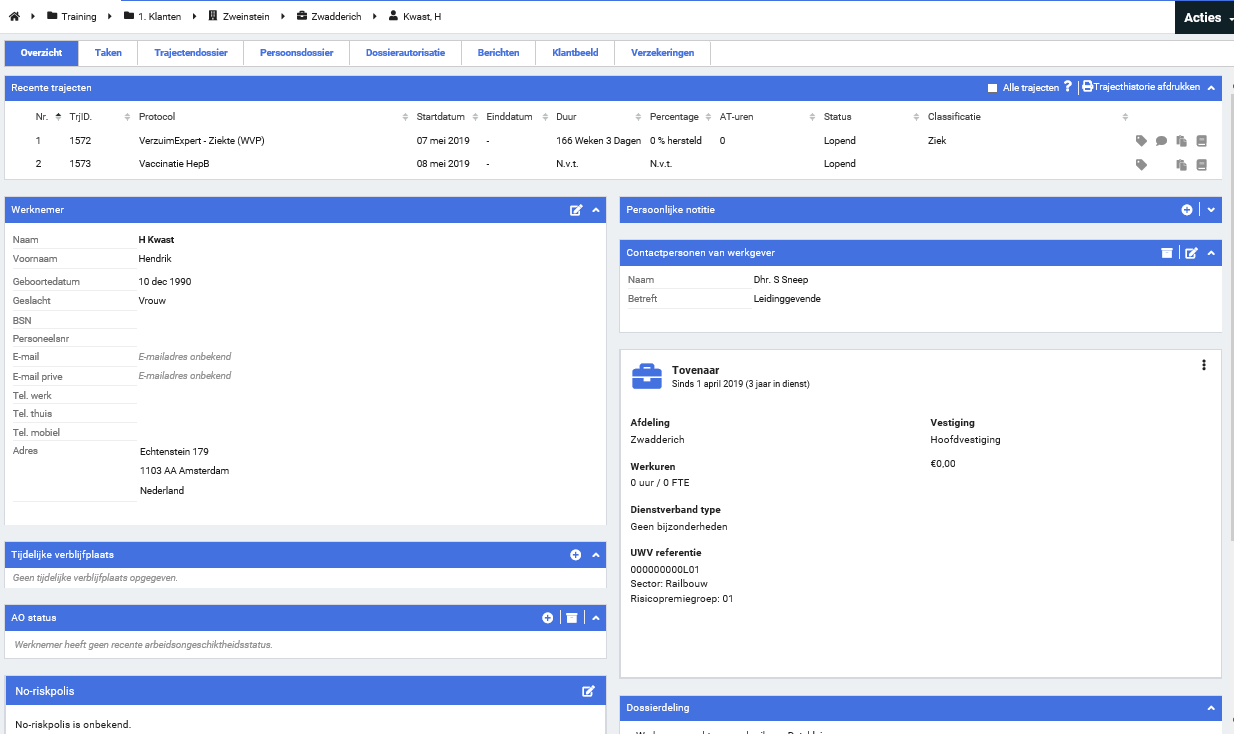The width and height of the screenshot is (1234, 734).
Task: Edit the Werknemer panel with the pencil icon
Action: coord(576,210)
